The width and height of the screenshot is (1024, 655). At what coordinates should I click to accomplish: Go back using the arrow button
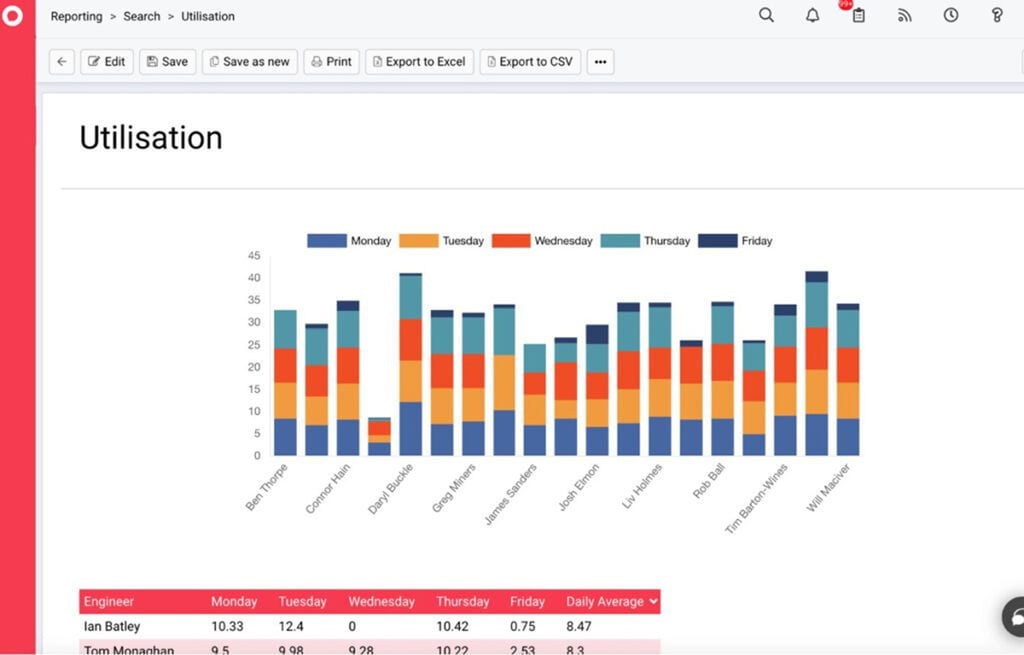61,61
